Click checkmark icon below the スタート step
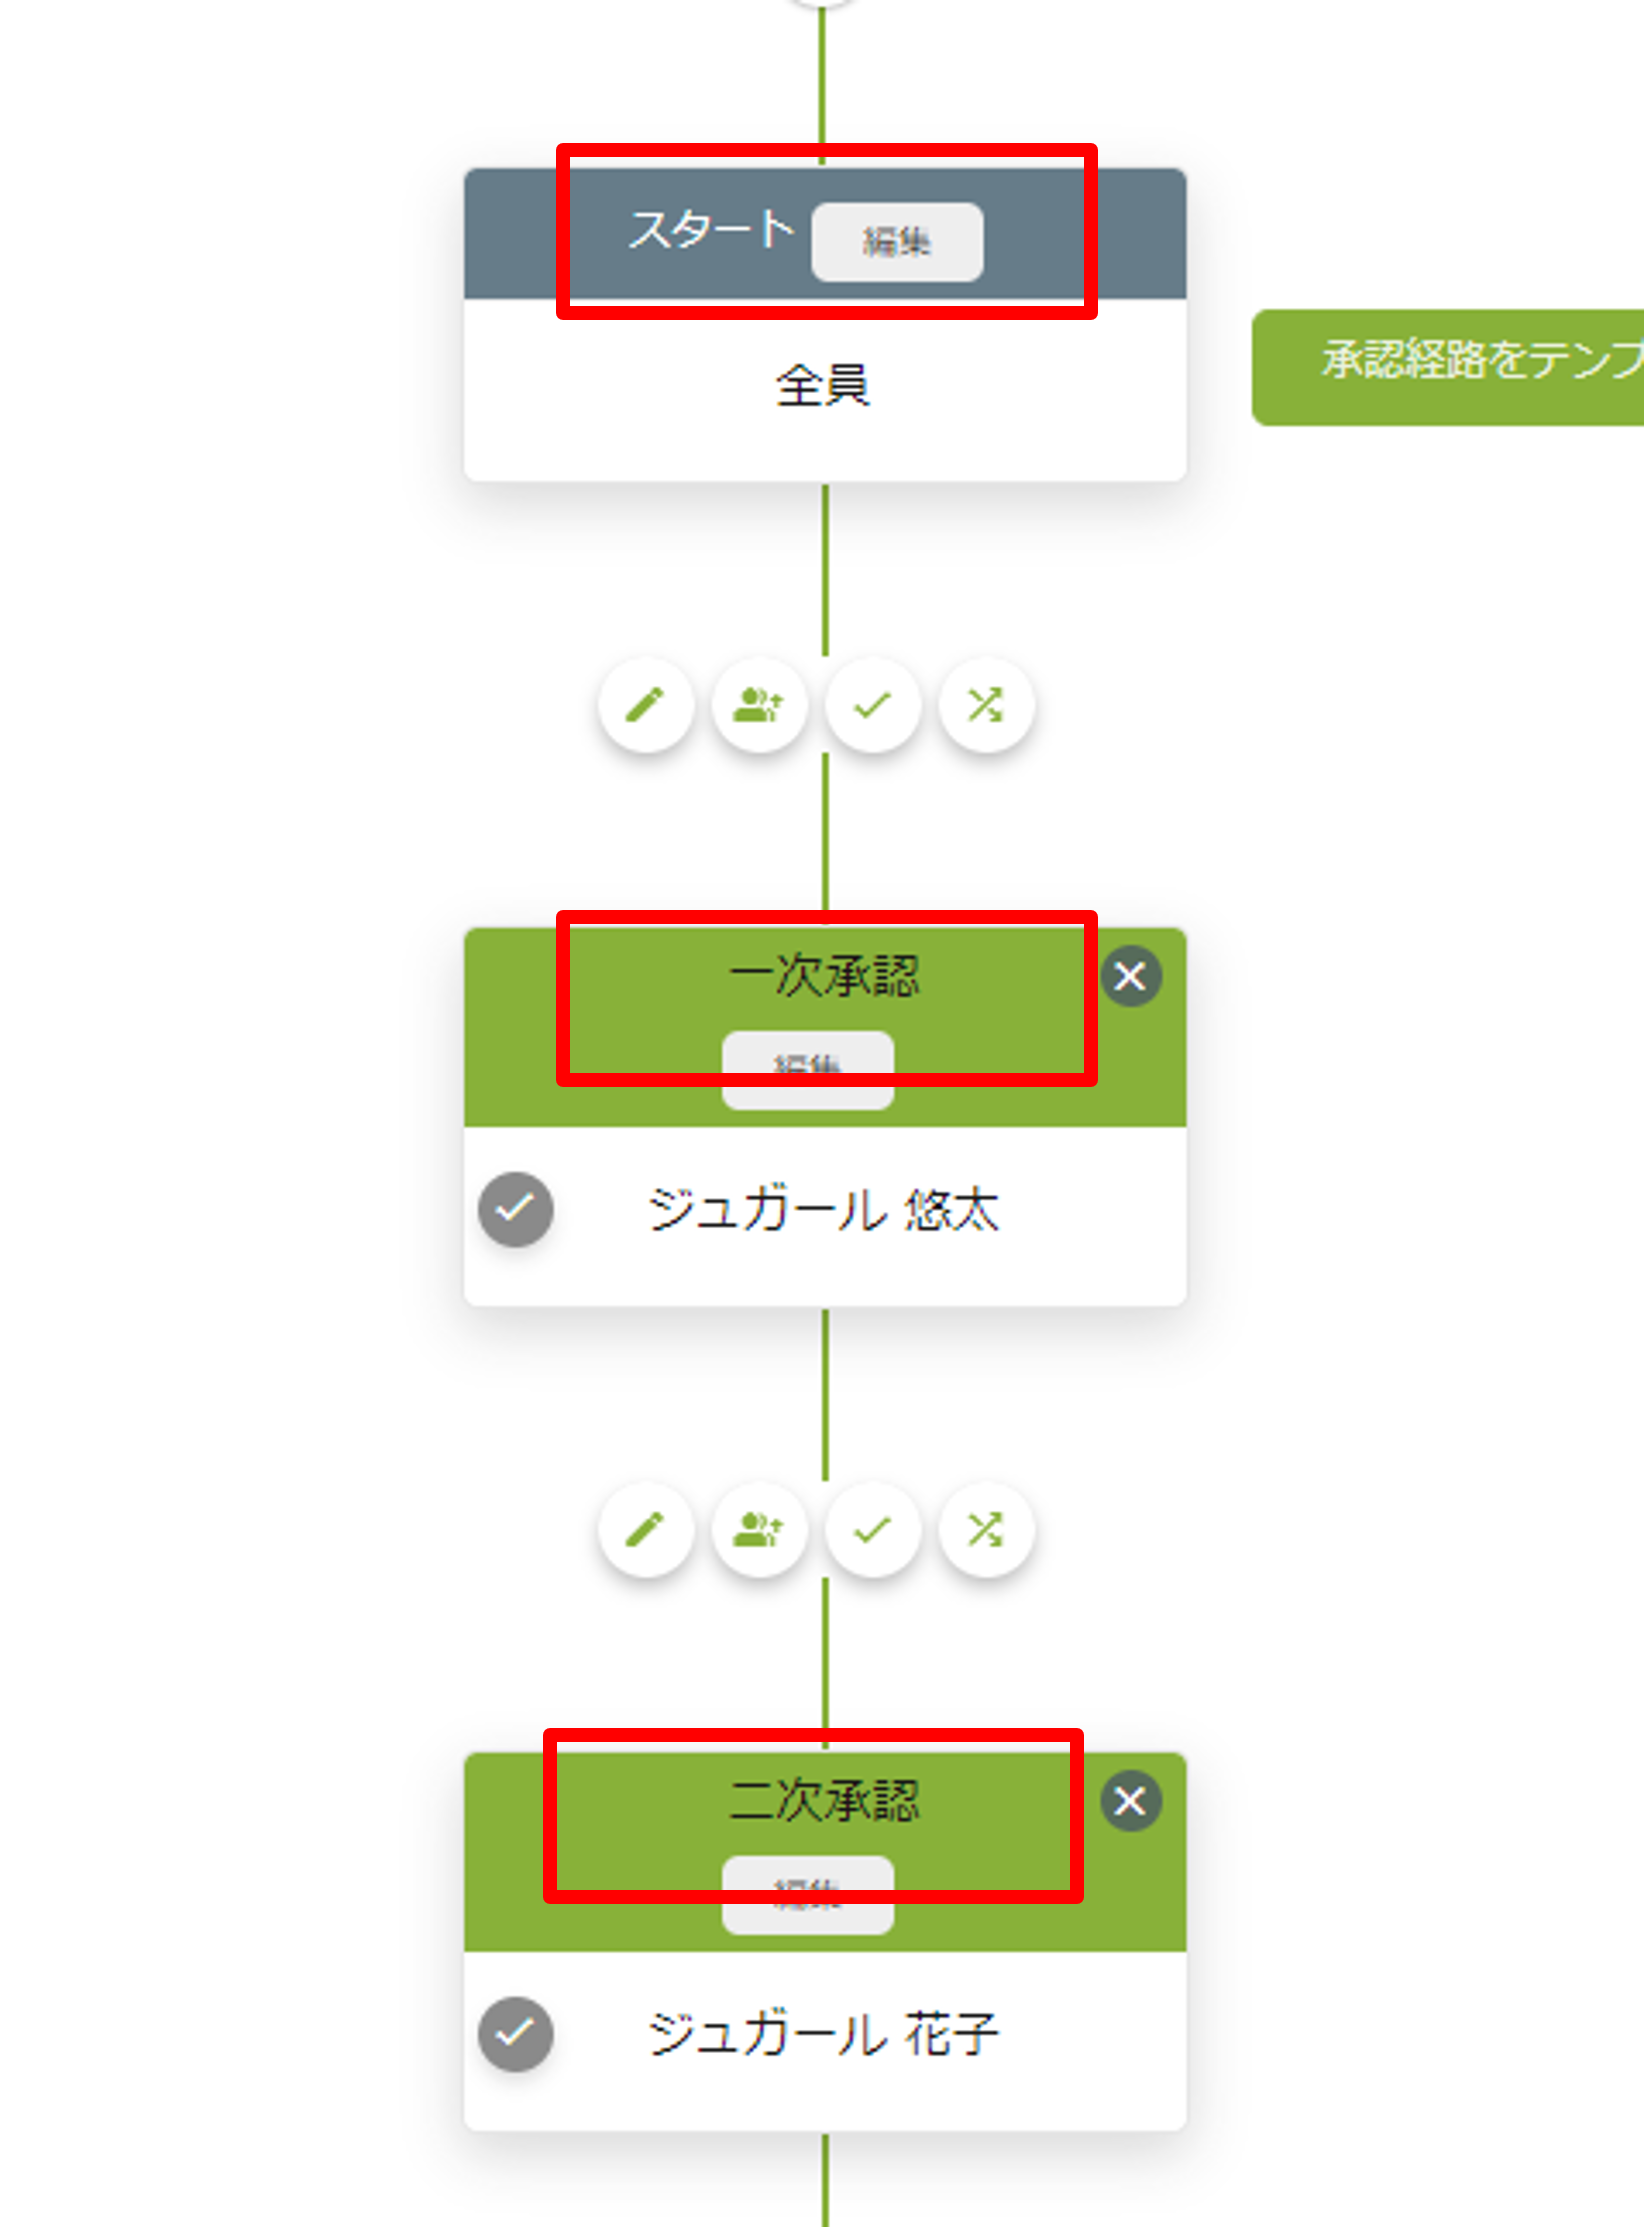The image size is (1644, 2227). [873, 705]
